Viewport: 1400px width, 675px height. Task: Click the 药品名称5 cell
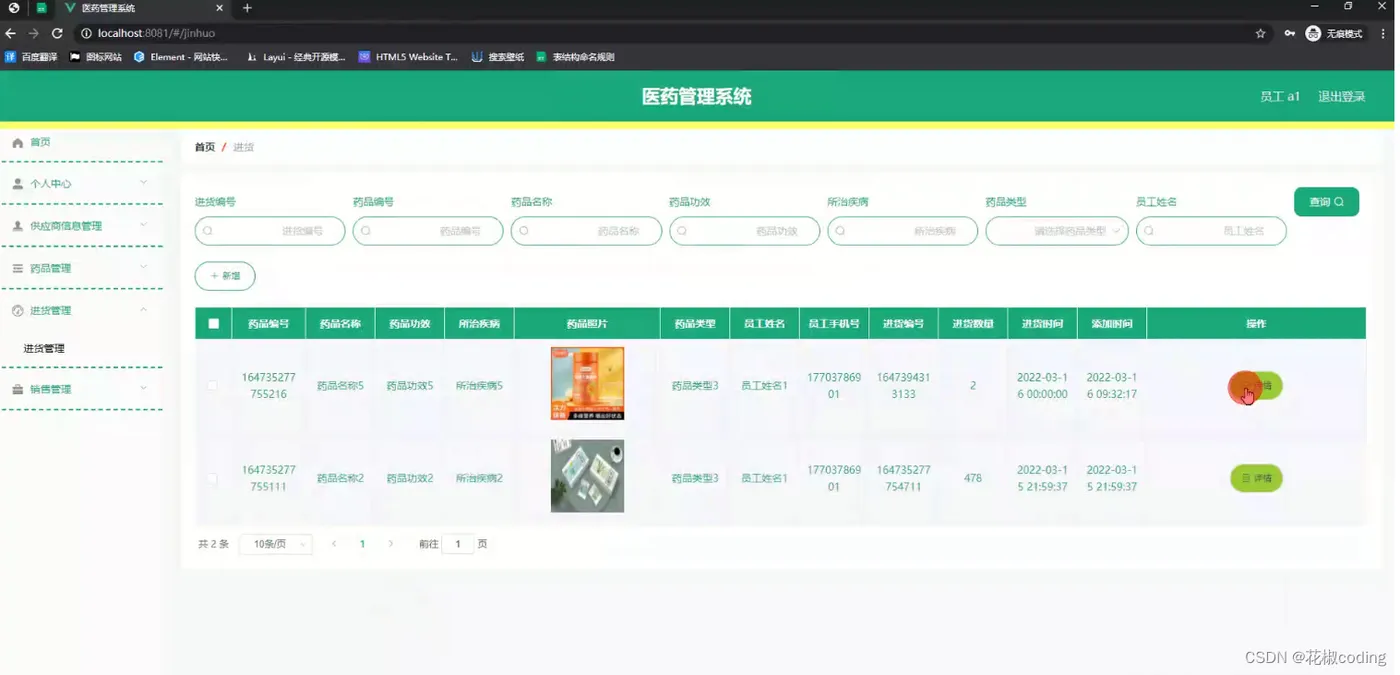(340, 386)
